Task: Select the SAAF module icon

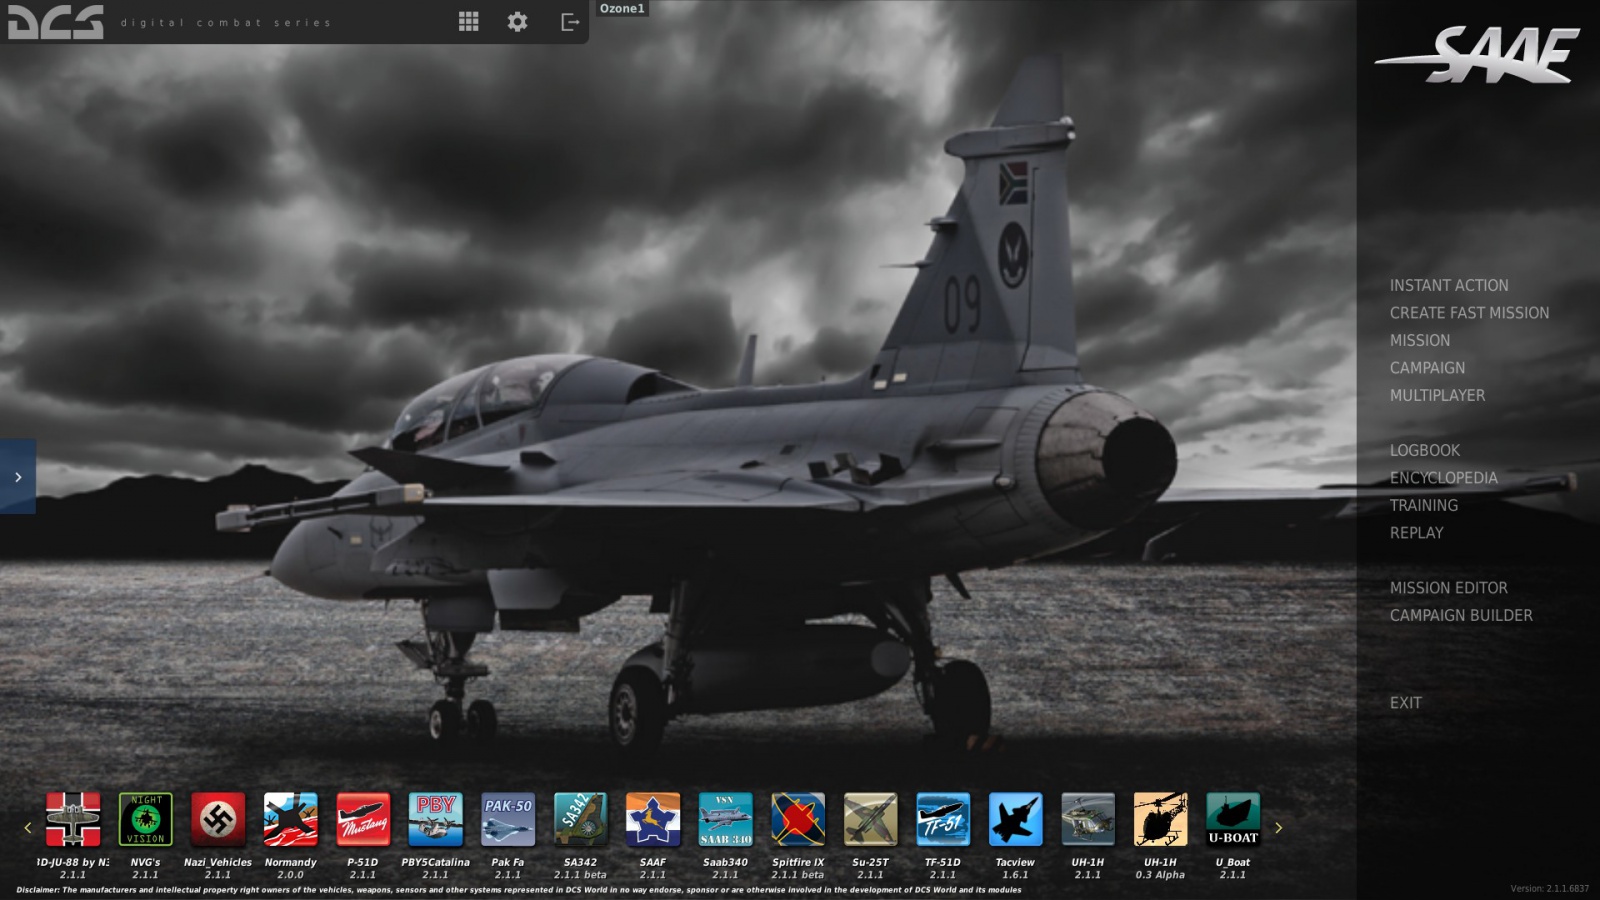Action: coord(653,820)
